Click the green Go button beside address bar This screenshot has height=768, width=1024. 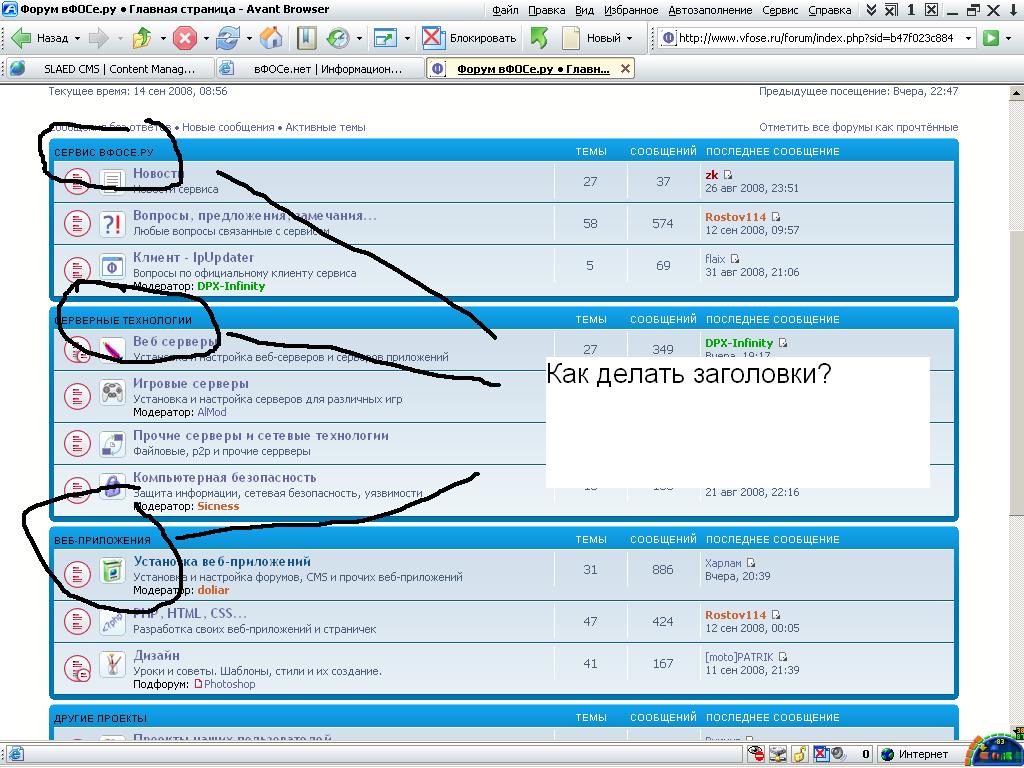click(990, 39)
